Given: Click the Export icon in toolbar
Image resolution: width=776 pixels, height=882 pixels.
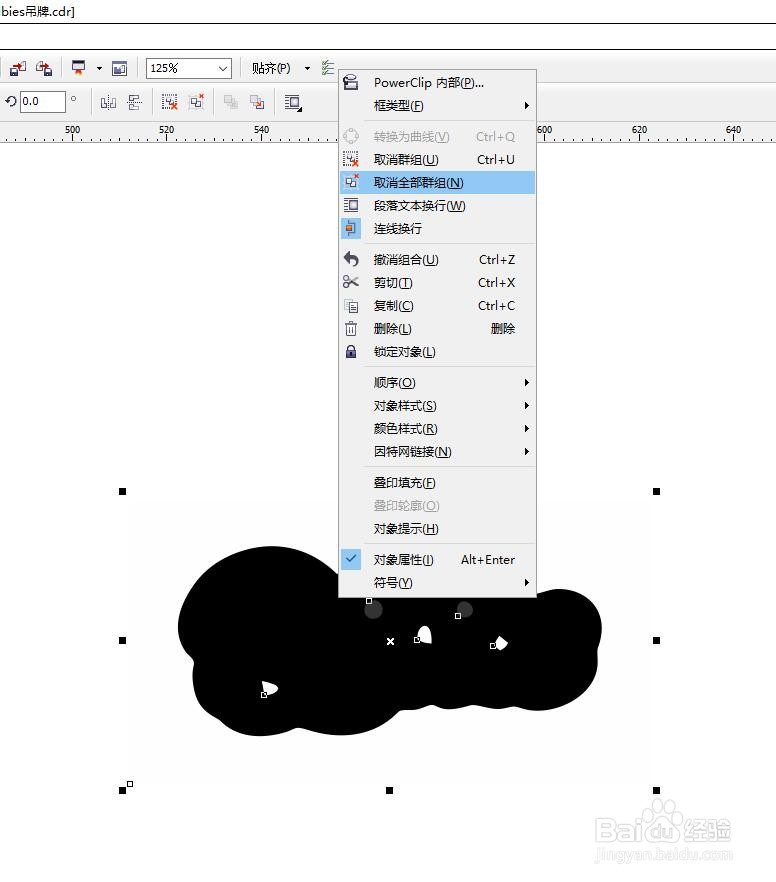Looking at the screenshot, I should tap(44, 69).
